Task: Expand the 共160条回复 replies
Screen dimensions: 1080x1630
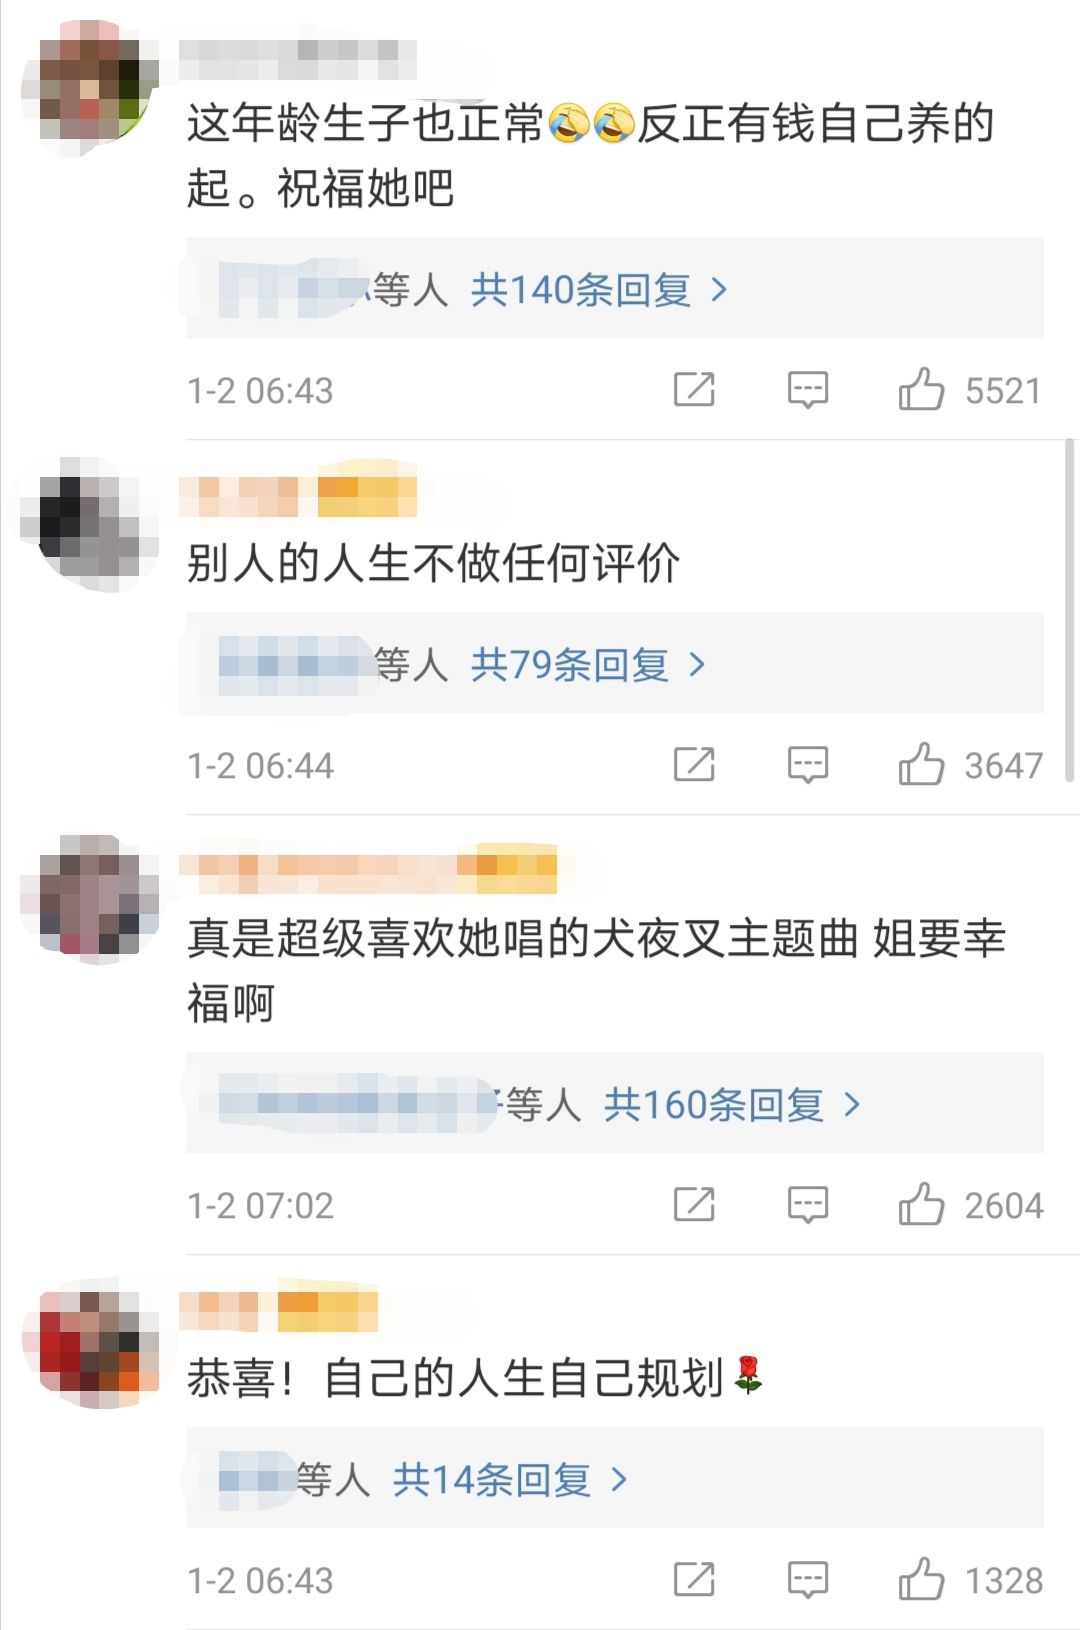Action: coord(731,1104)
